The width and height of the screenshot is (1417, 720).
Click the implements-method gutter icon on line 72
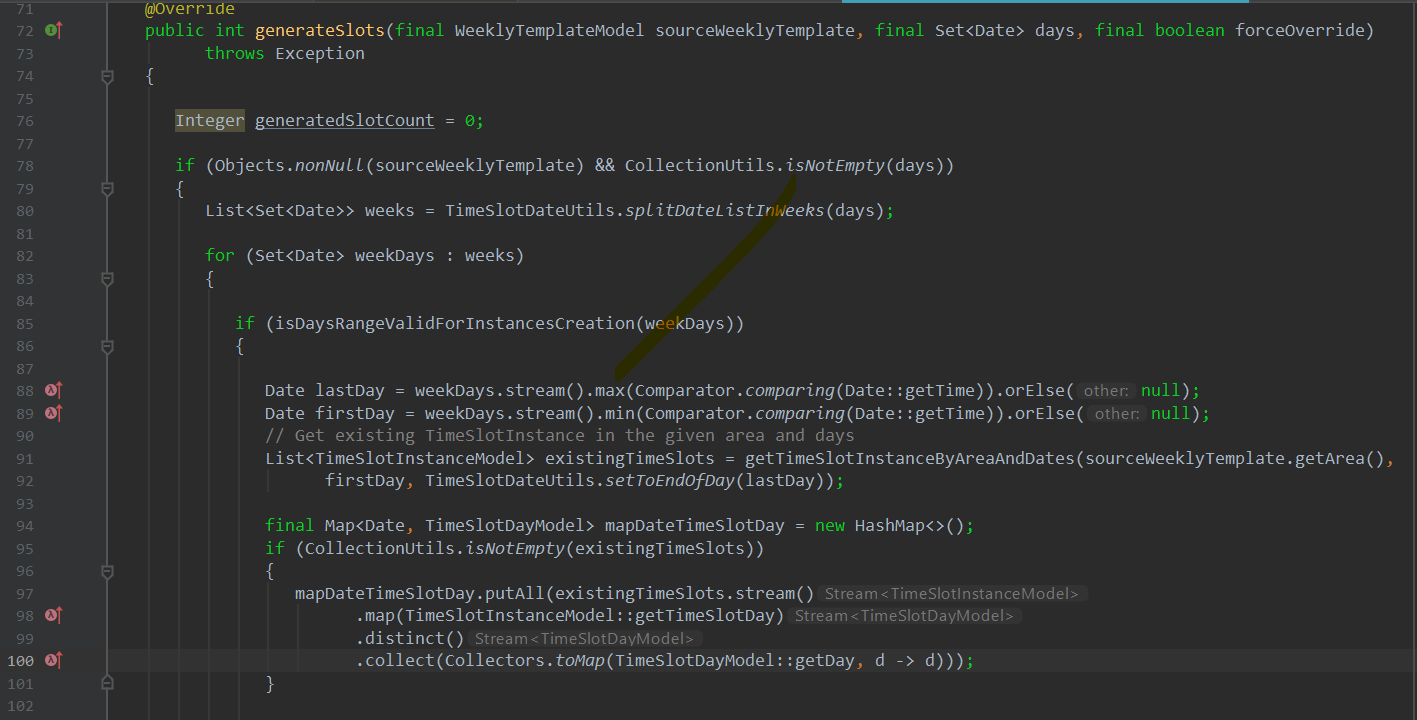53,31
